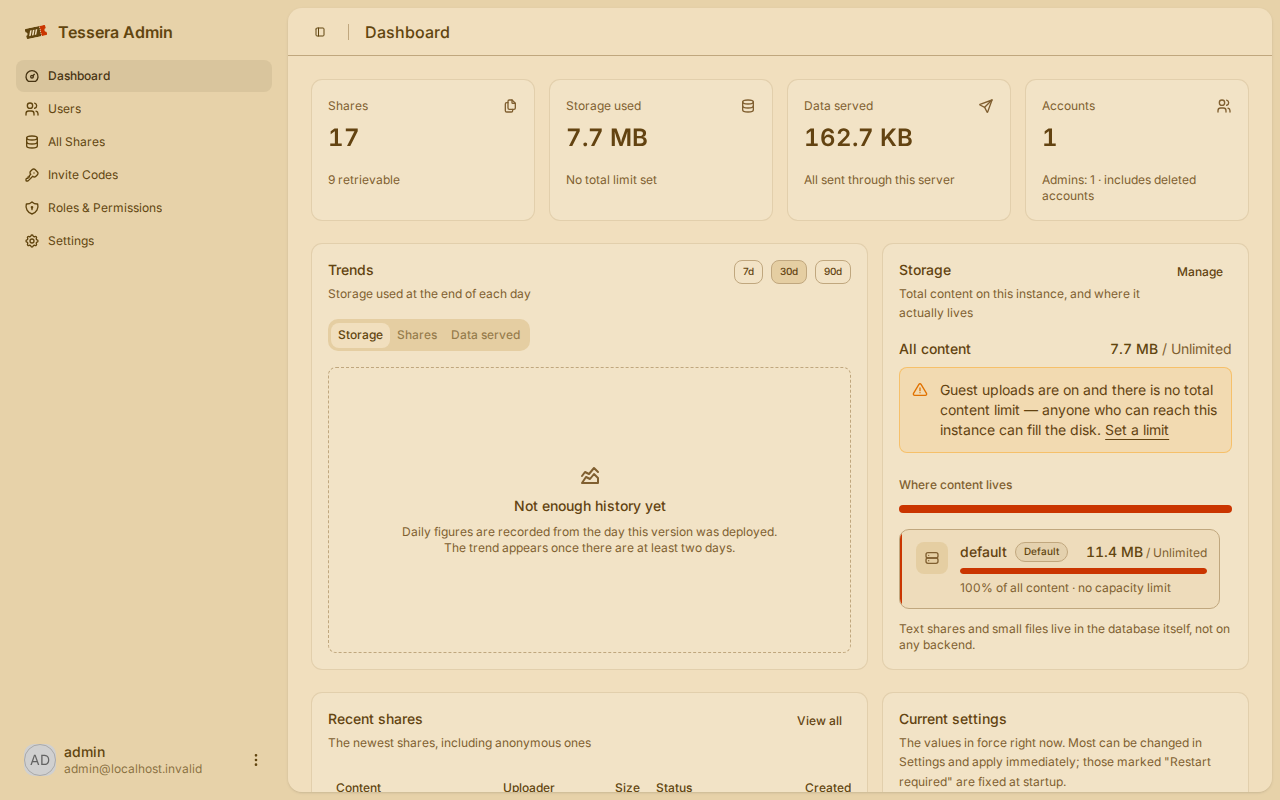This screenshot has height=800, width=1280.
Task: Click the "11.4 MB" backend size value
Action: click(x=1114, y=552)
